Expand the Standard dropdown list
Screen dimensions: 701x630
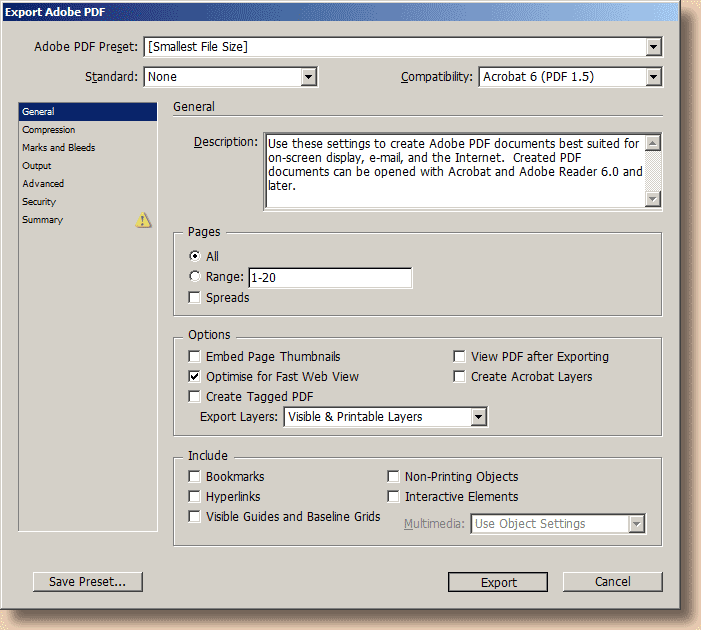coord(308,77)
